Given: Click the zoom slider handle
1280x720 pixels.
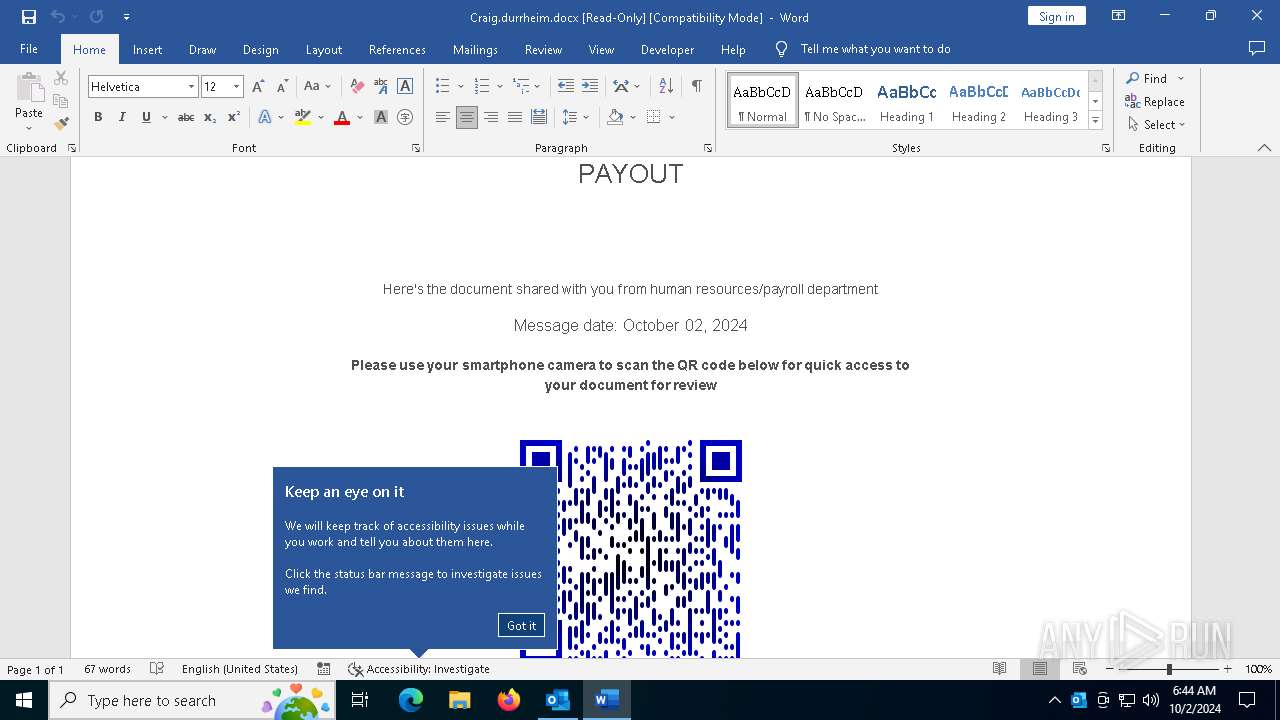Looking at the screenshot, I should pos(1169,669).
